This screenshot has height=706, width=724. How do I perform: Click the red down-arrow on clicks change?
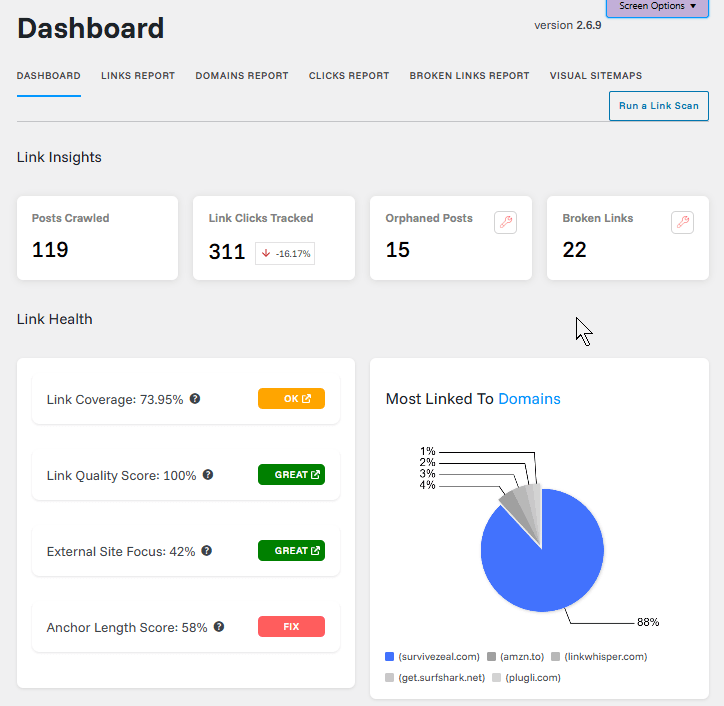coord(265,253)
